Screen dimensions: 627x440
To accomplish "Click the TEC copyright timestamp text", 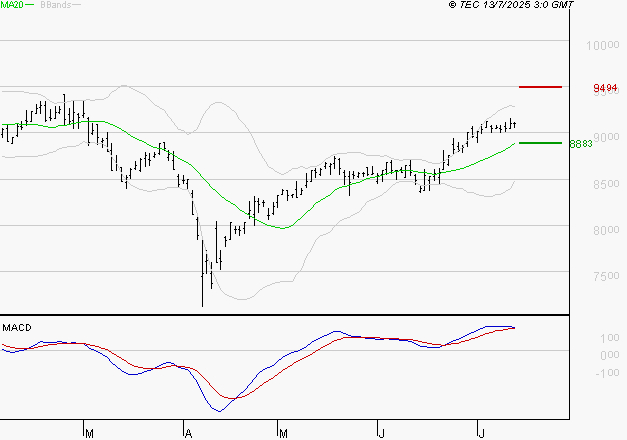I will 511,5.
